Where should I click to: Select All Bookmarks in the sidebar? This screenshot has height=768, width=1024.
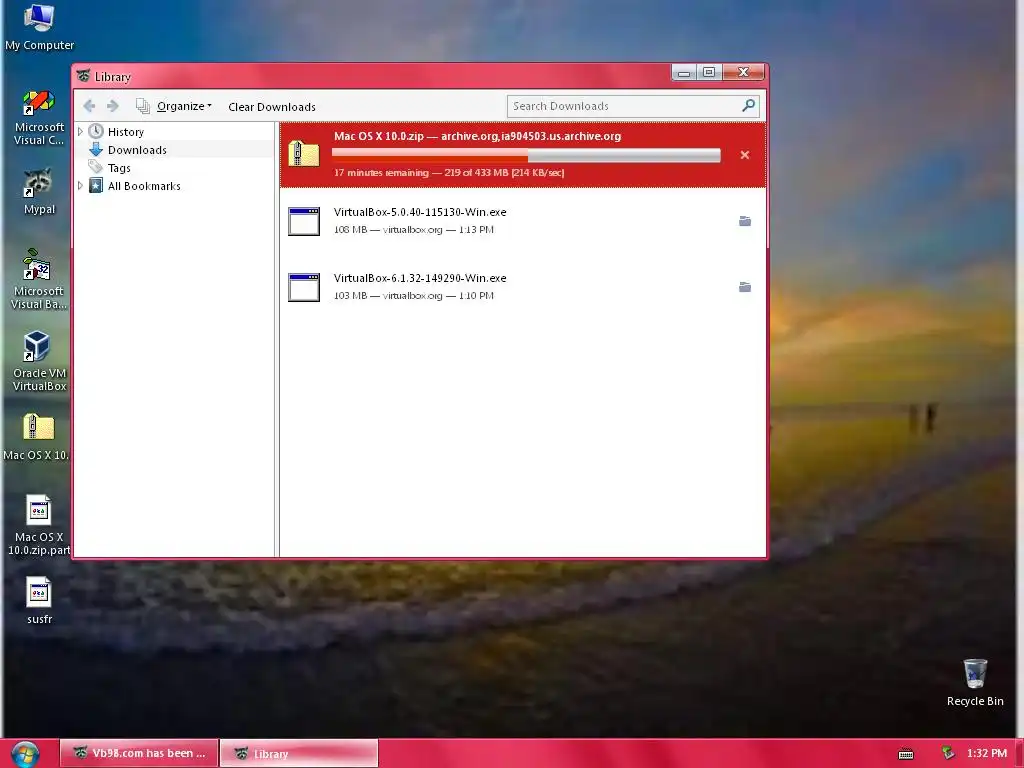point(144,186)
